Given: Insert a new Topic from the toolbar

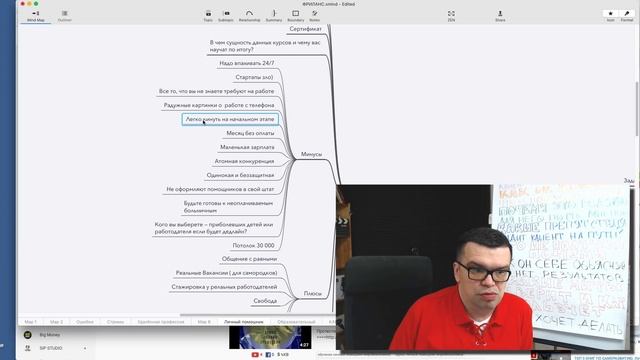Looking at the screenshot, I should click(208, 16).
